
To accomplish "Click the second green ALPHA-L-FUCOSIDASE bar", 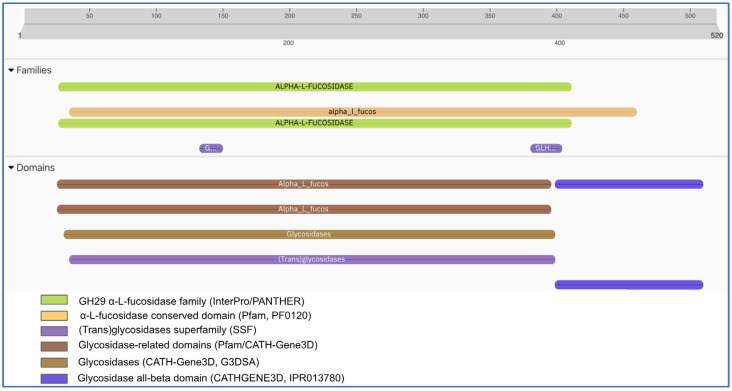I will point(315,123).
